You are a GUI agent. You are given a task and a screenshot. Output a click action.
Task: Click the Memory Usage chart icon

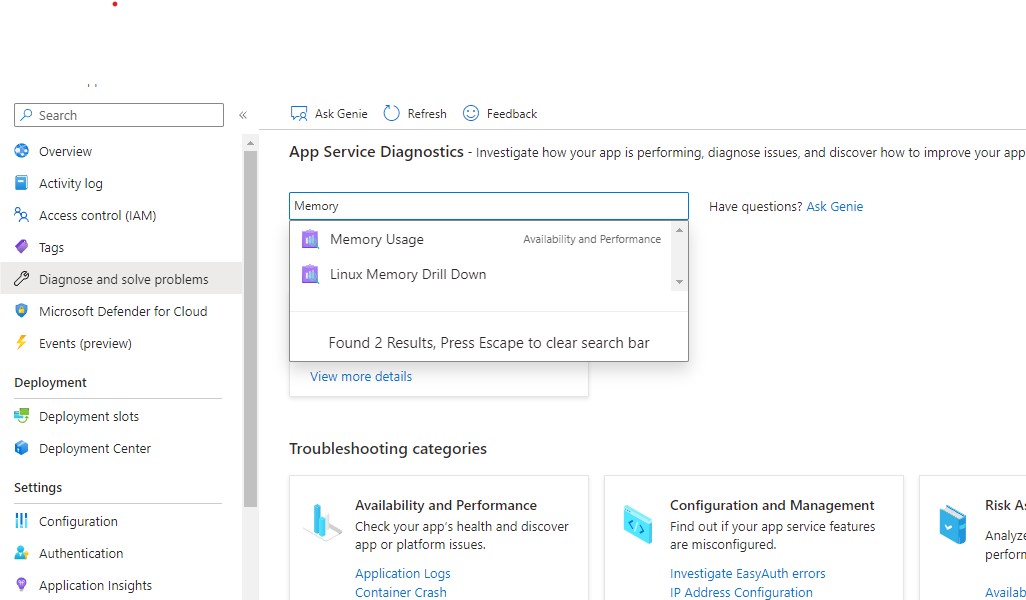[310, 239]
